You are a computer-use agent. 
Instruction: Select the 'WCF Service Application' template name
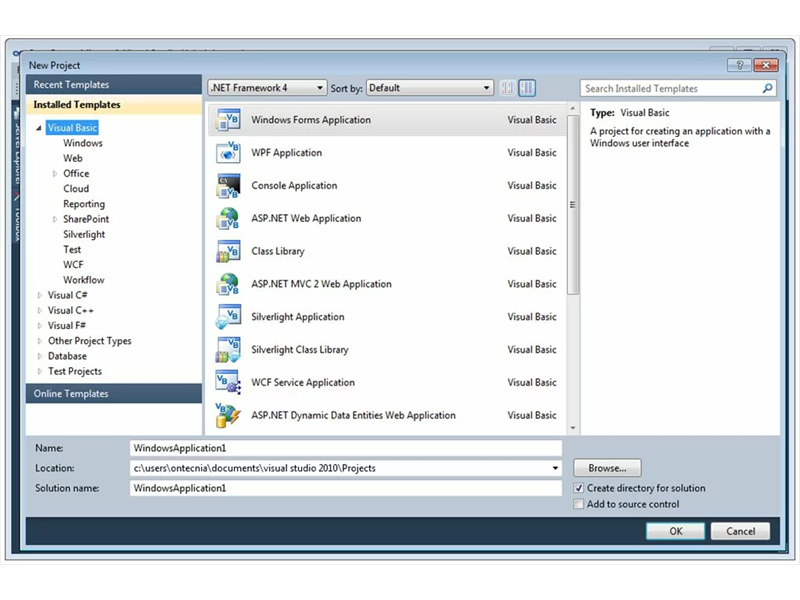pyautogui.click(x=303, y=383)
